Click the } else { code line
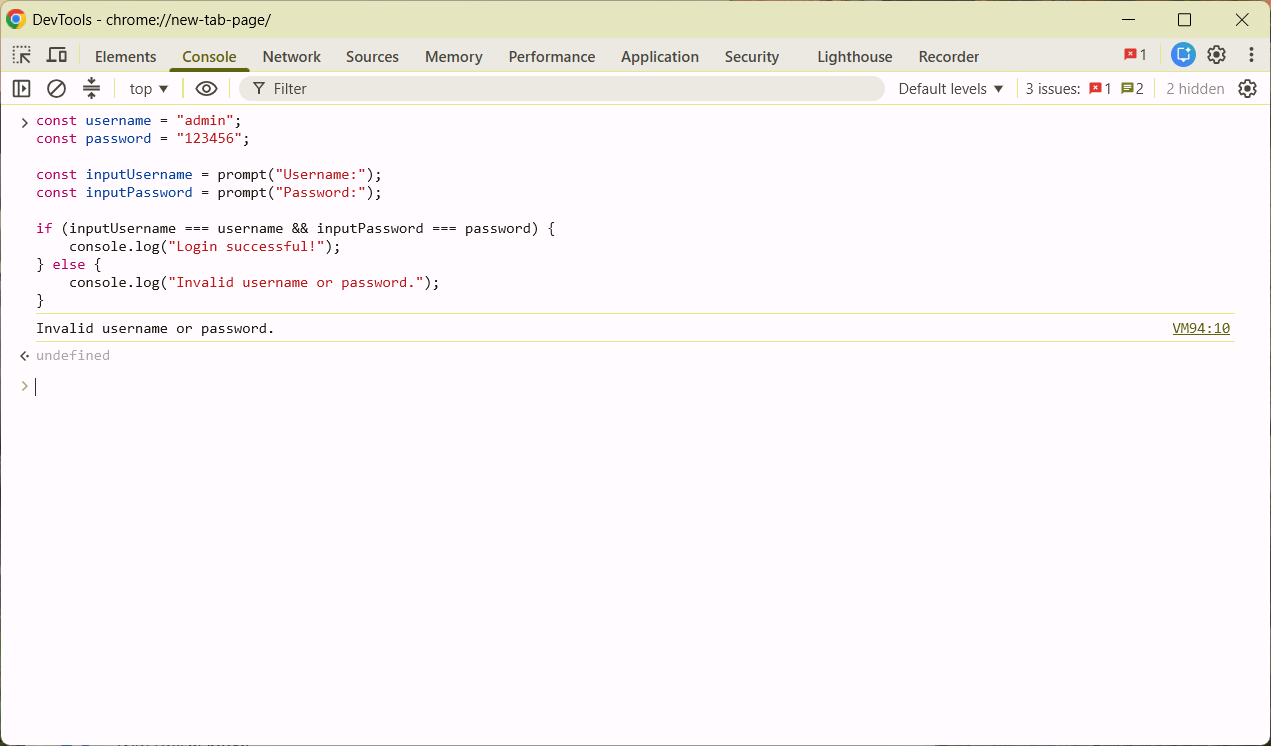The image size is (1271, 746). 69,264
